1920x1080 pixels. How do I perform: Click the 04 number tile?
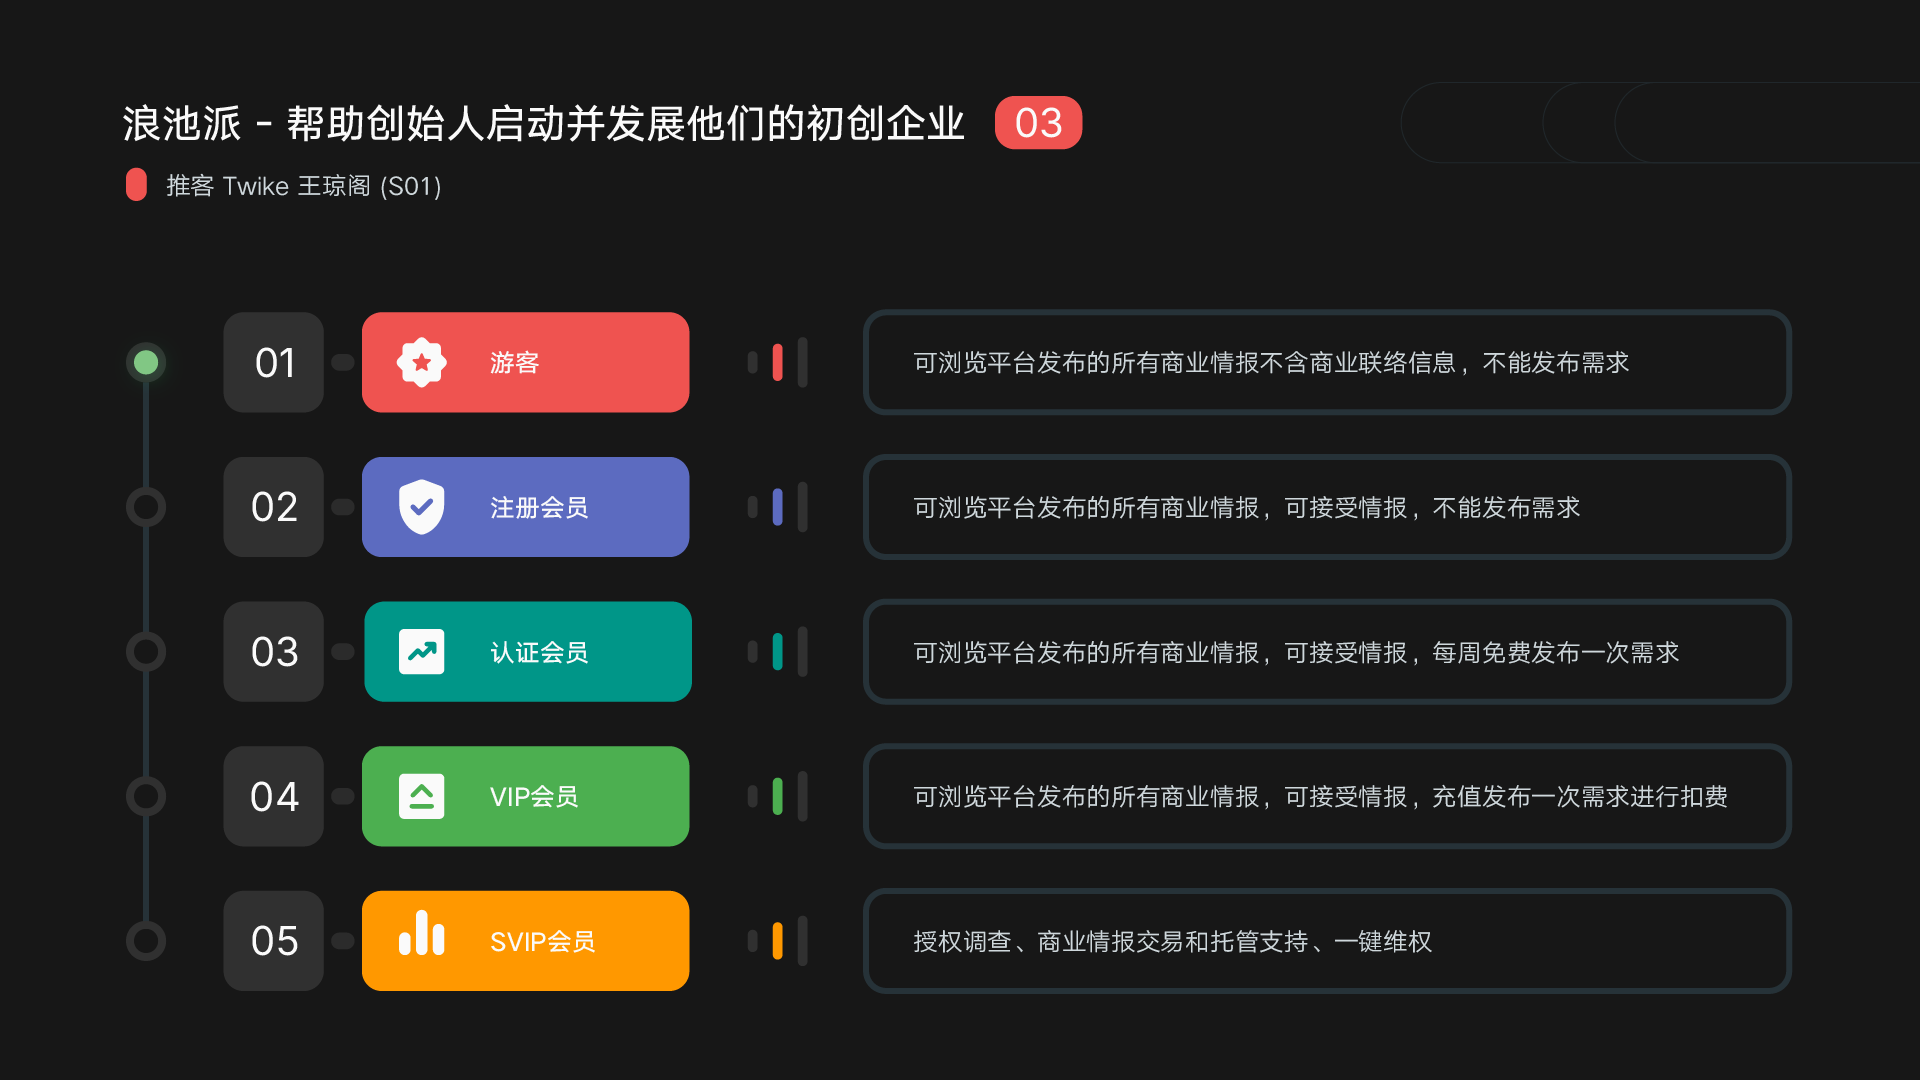point(274,796)
